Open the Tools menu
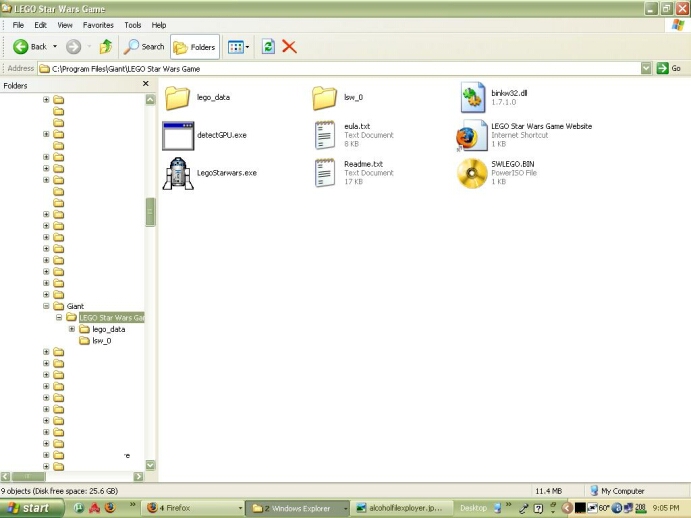Viewport: 691px width, 518px height. [133, 25]
